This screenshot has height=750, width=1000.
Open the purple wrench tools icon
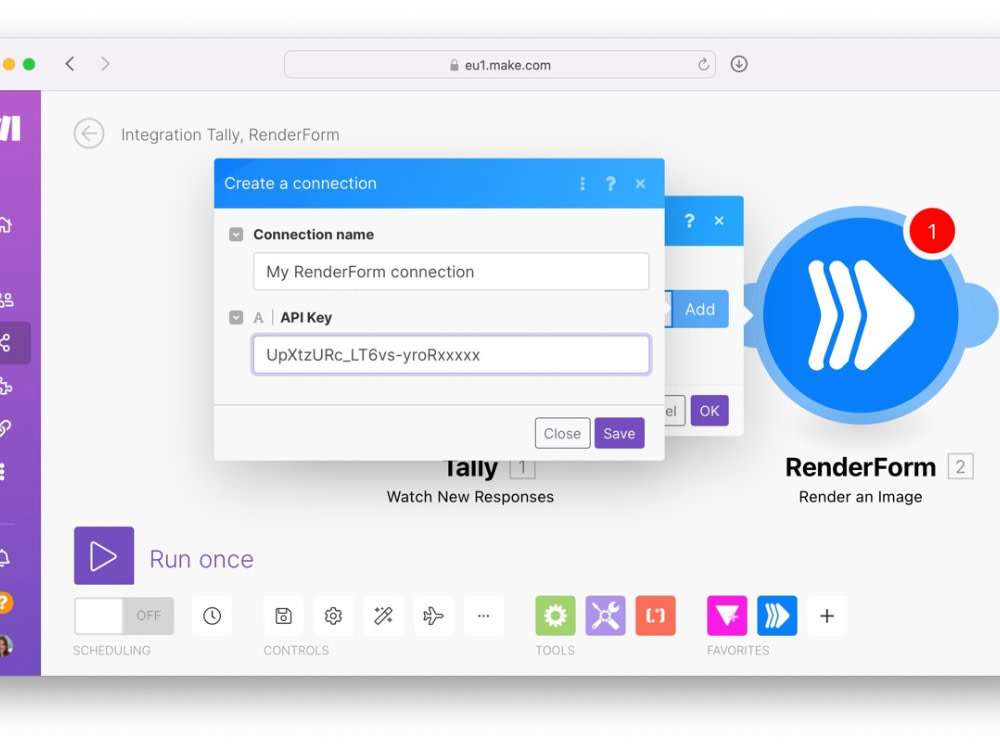tap(605, 615)
